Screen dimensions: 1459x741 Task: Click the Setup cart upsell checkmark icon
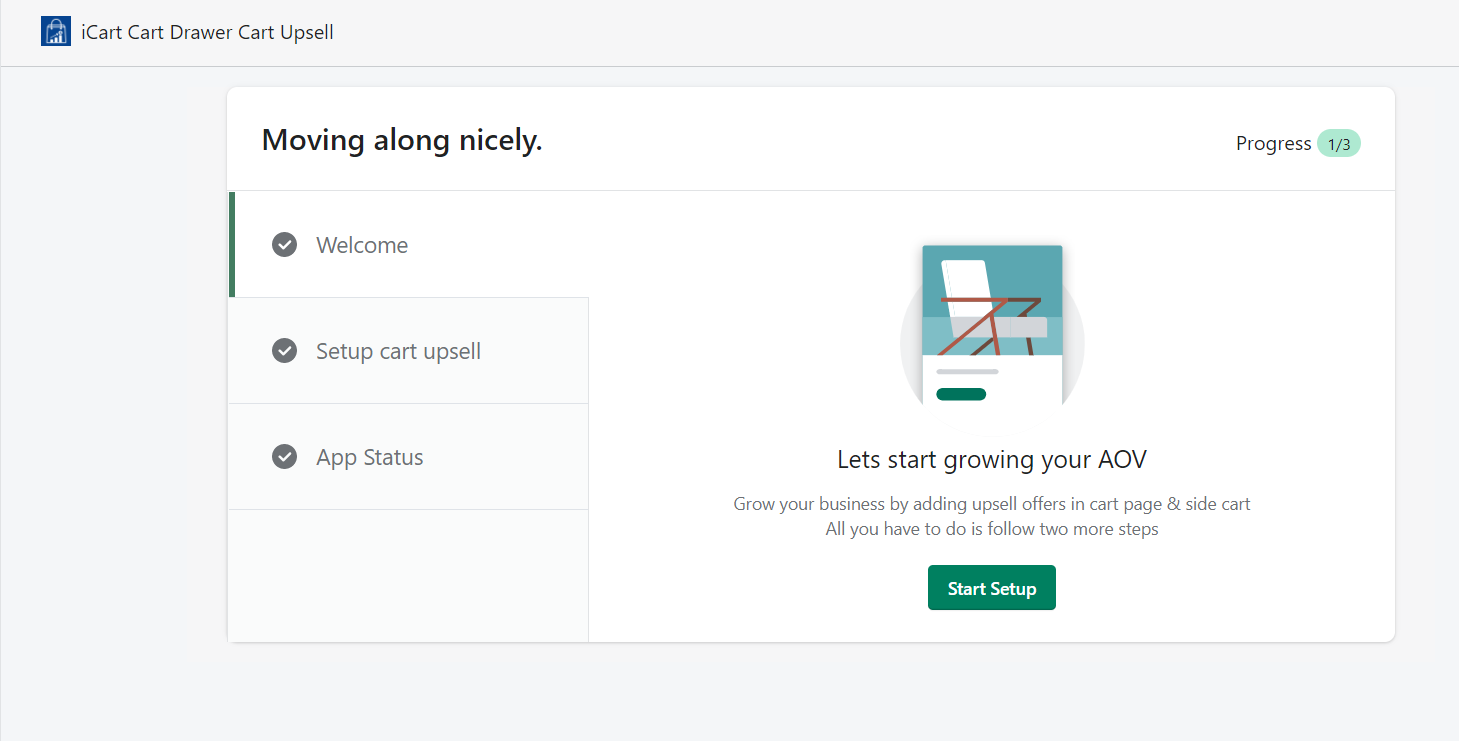(x=285, y=351)
